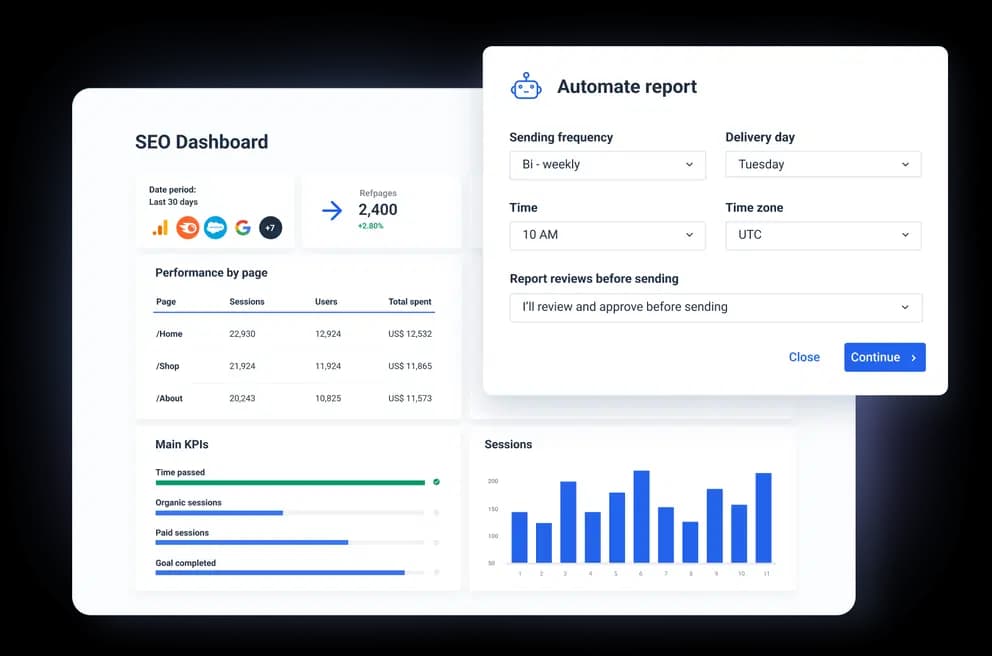Screen dimensions: 992x656
Task: Open the Time dropdown set to 10 AM
Action: click(607, 235)
